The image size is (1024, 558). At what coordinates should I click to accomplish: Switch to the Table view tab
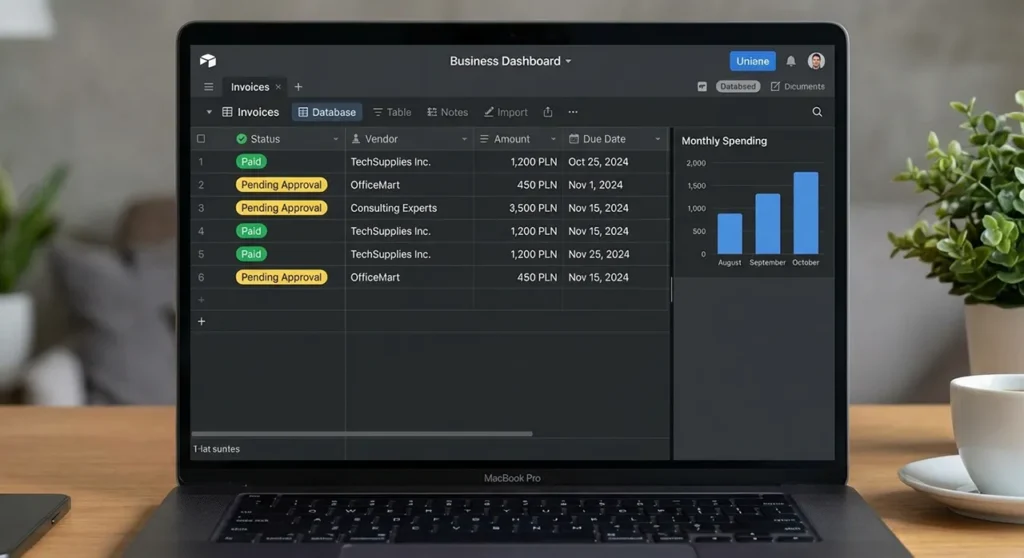[x=392, y=112]
